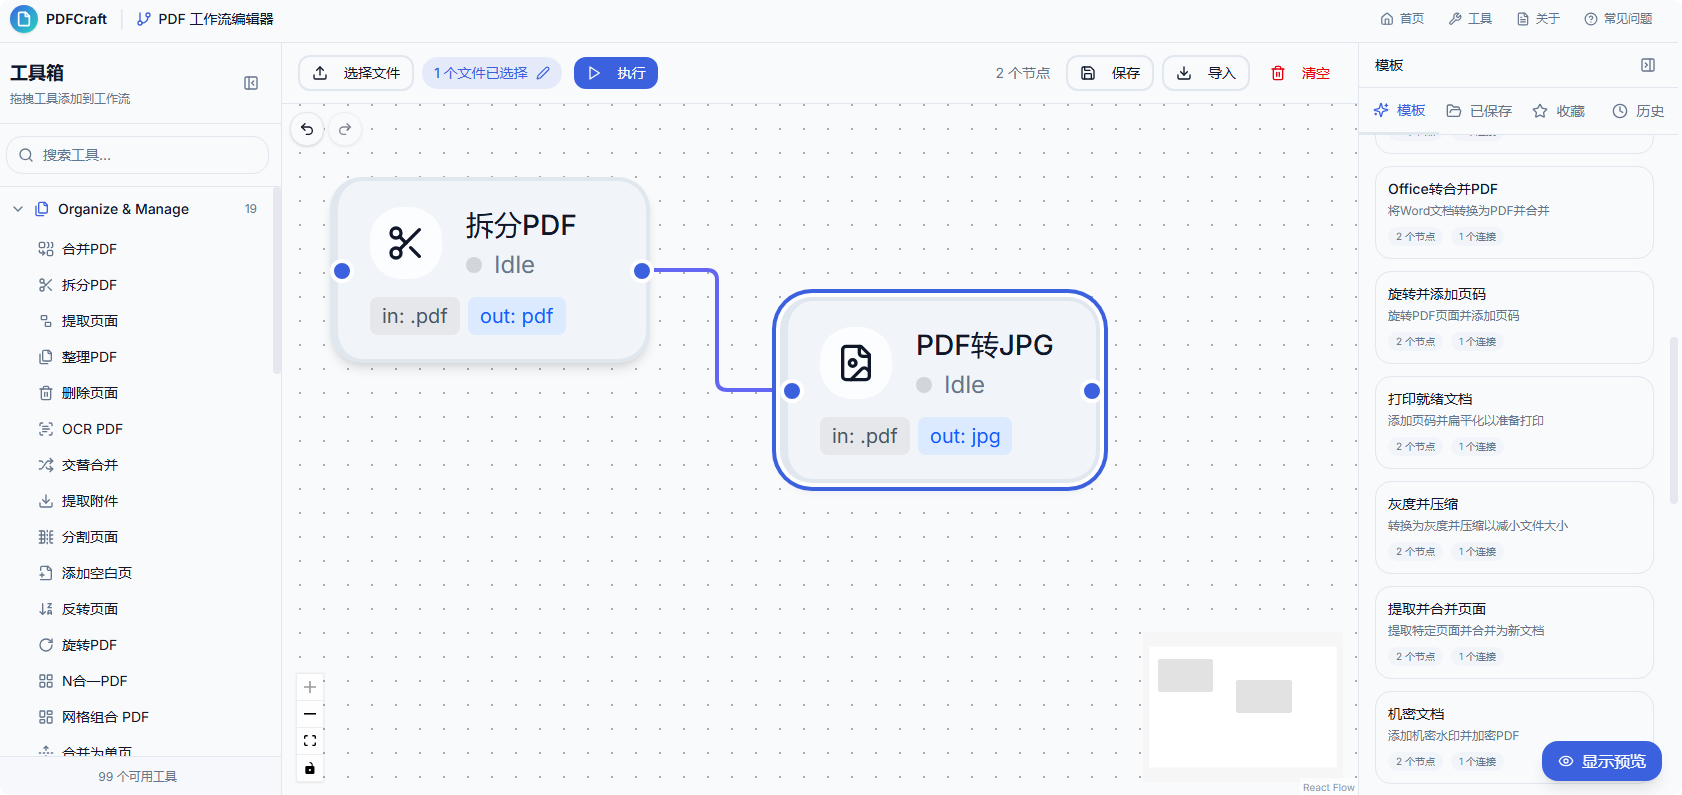Image resolution: width=1682 pixels, height=795 pixels.
Task: Collapse the 模板 right panel
Action: (x=1648, y=65)
